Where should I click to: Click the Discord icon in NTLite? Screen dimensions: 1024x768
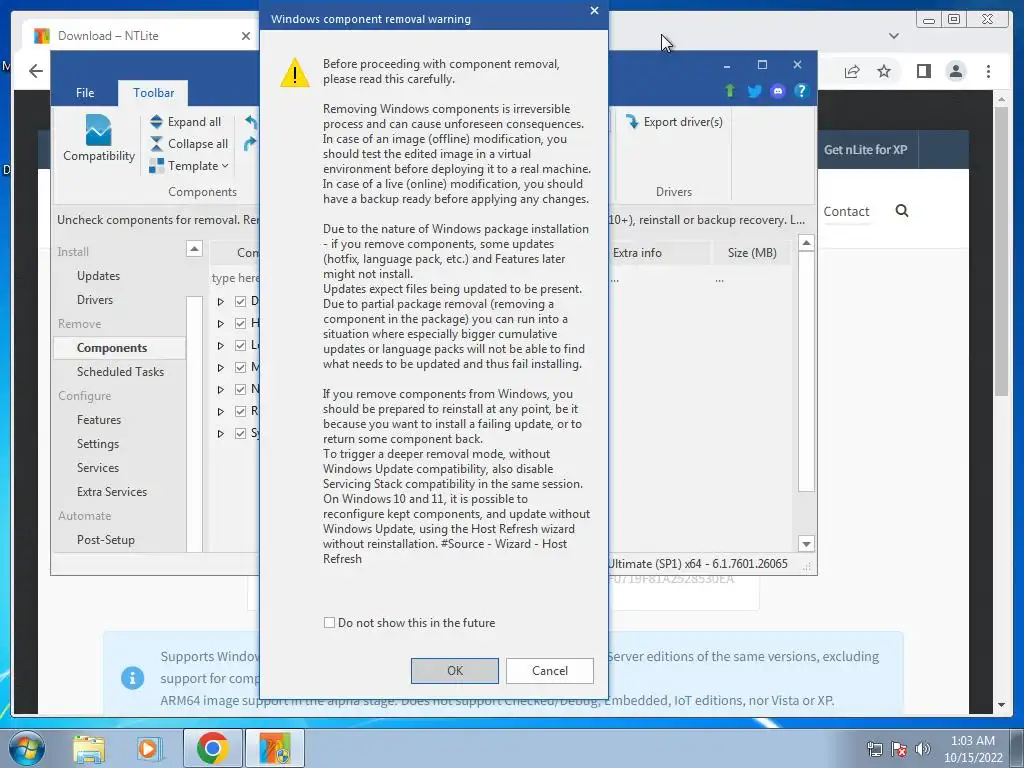778,91
